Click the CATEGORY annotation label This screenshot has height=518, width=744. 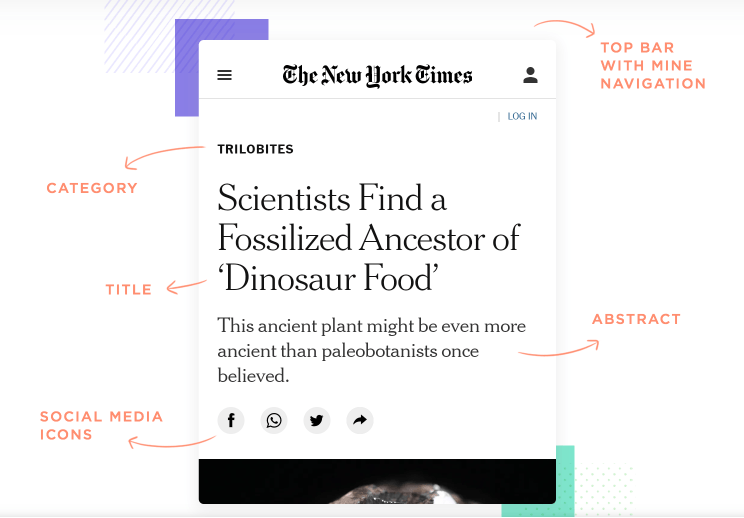tap(92, 188)
